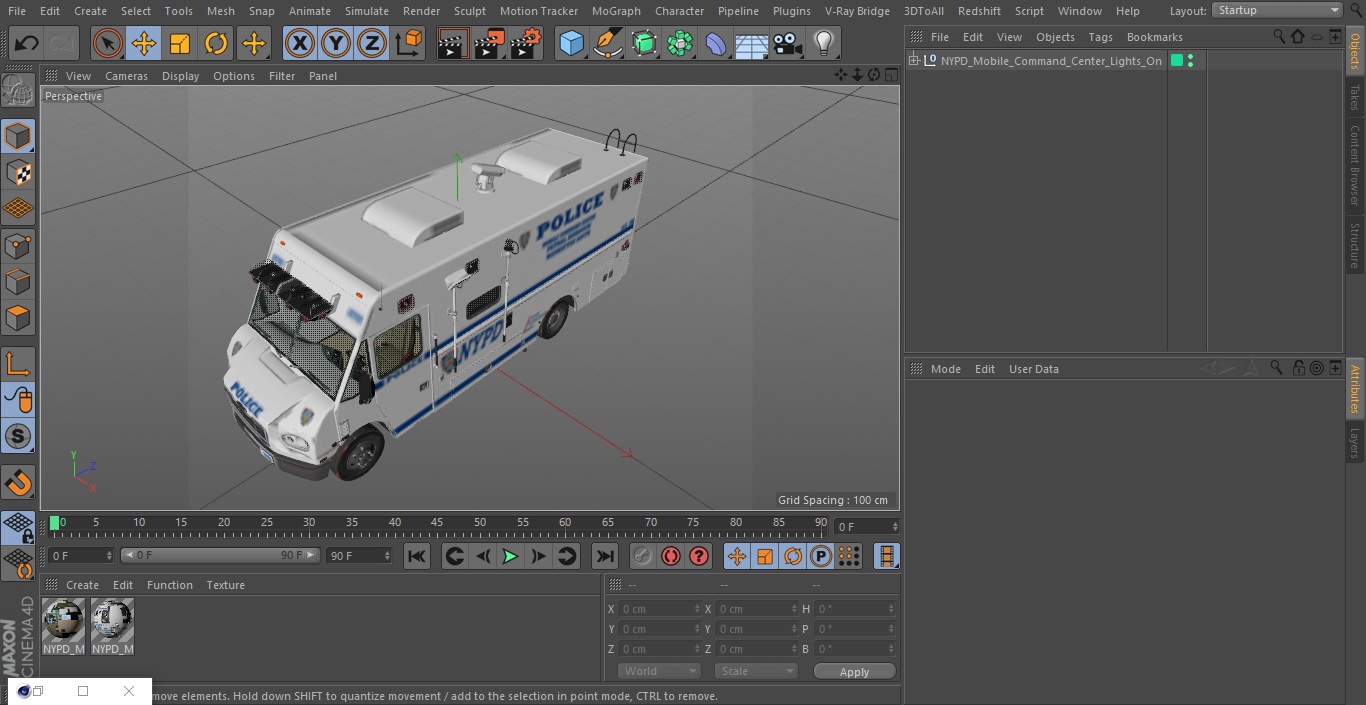Viewport: 1366px width, 705px height.
Task: Go to start of animation
Action: tap(417, 556)
